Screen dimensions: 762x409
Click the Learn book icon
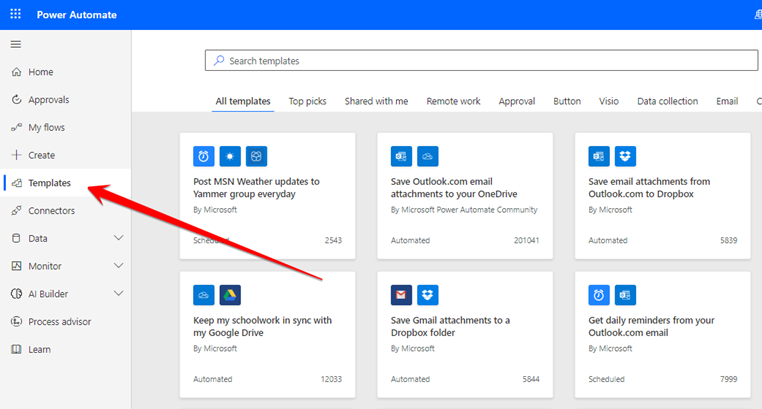point(16,349)
